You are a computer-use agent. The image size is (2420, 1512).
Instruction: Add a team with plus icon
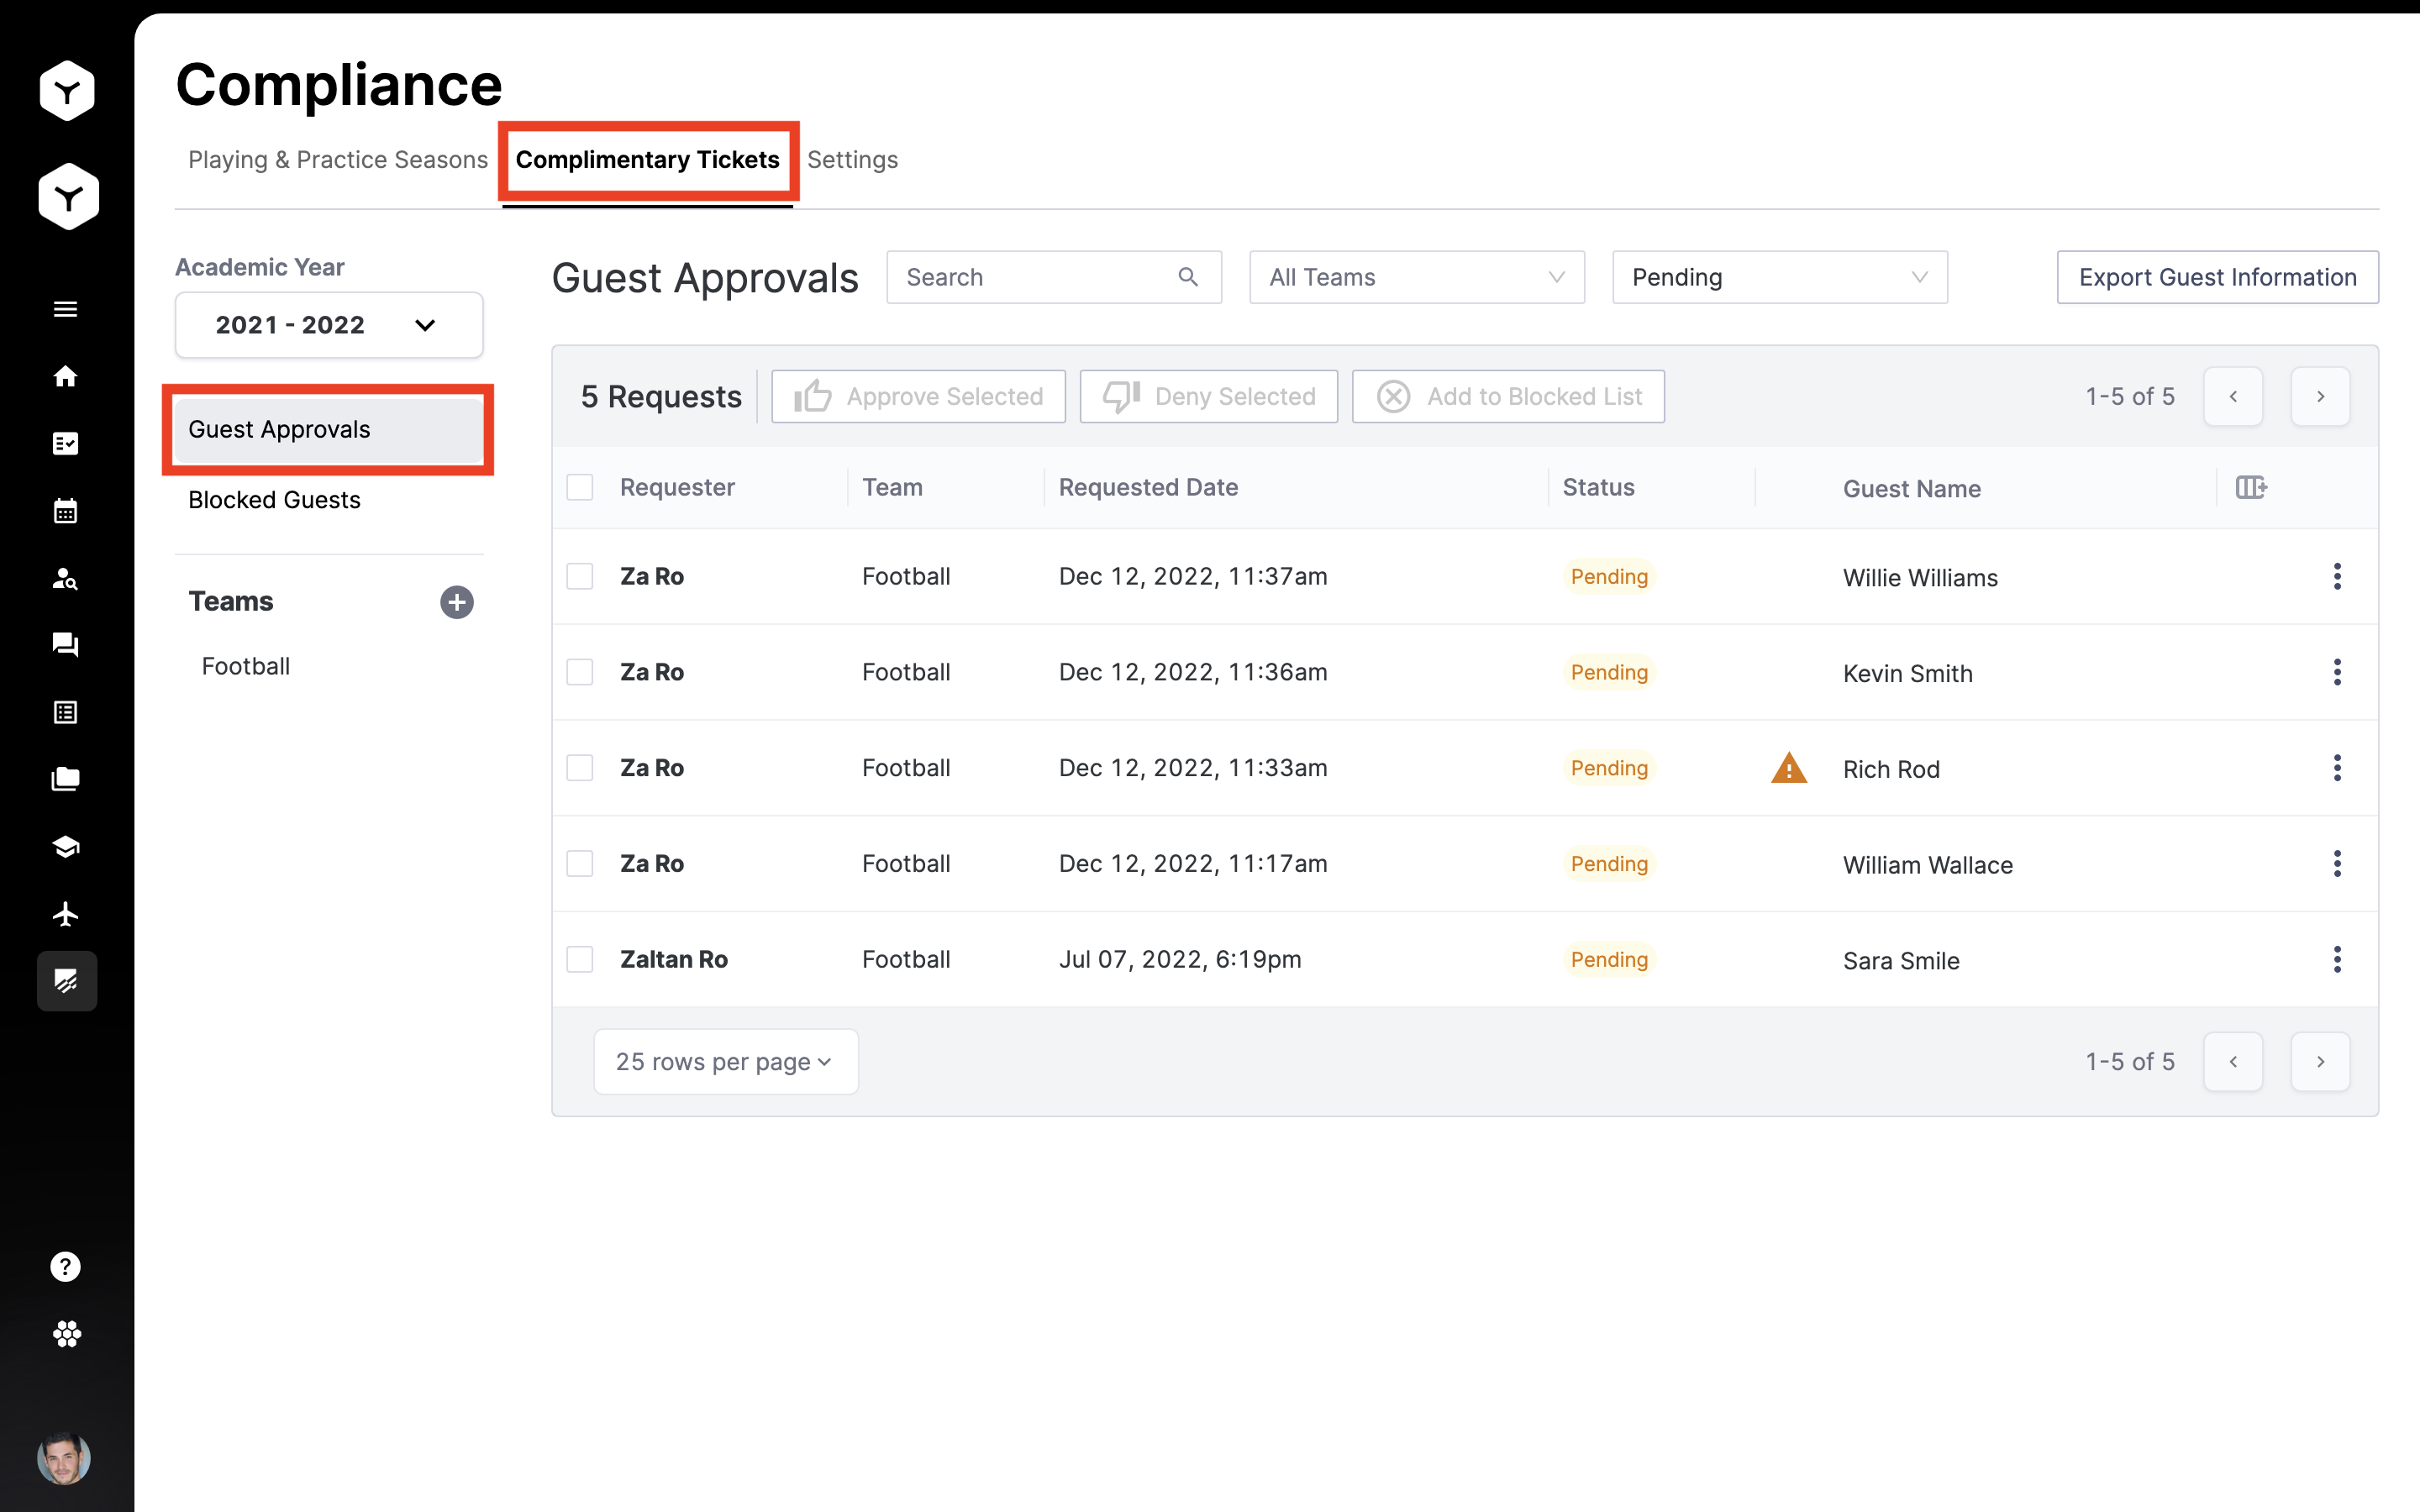(x=457, y=602)
